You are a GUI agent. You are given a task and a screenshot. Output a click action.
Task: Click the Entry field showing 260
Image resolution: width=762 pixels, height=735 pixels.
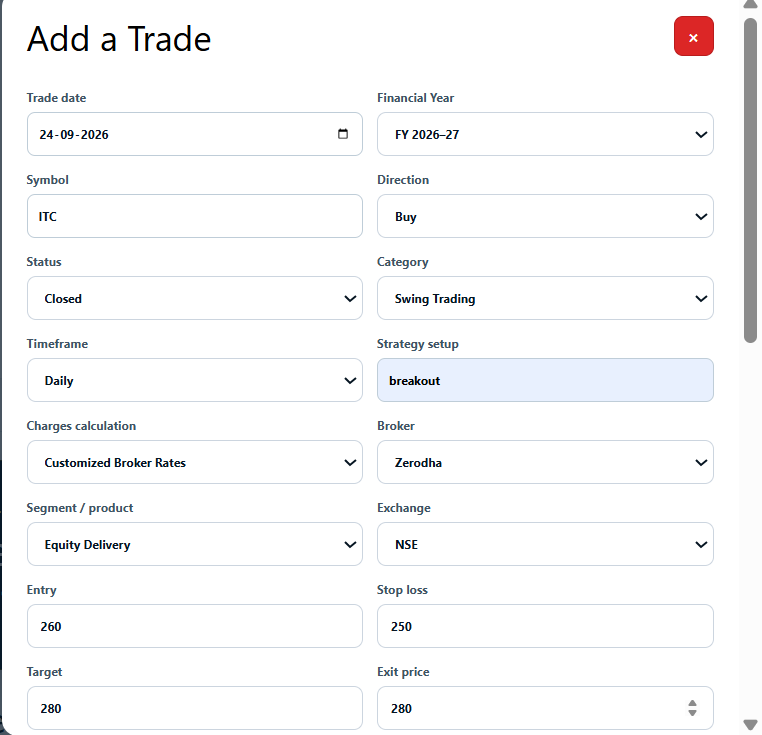tap(194, 626)
